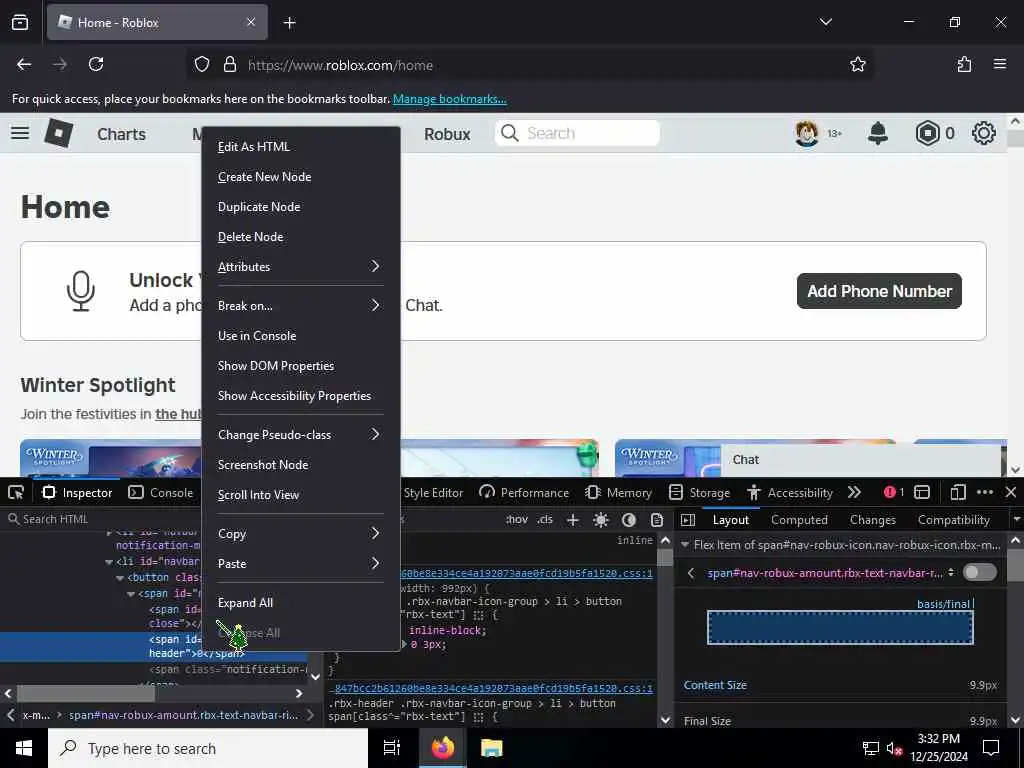Open the list all tabs dropdown
1024x768 pixels.
click(x=825, y=22)
